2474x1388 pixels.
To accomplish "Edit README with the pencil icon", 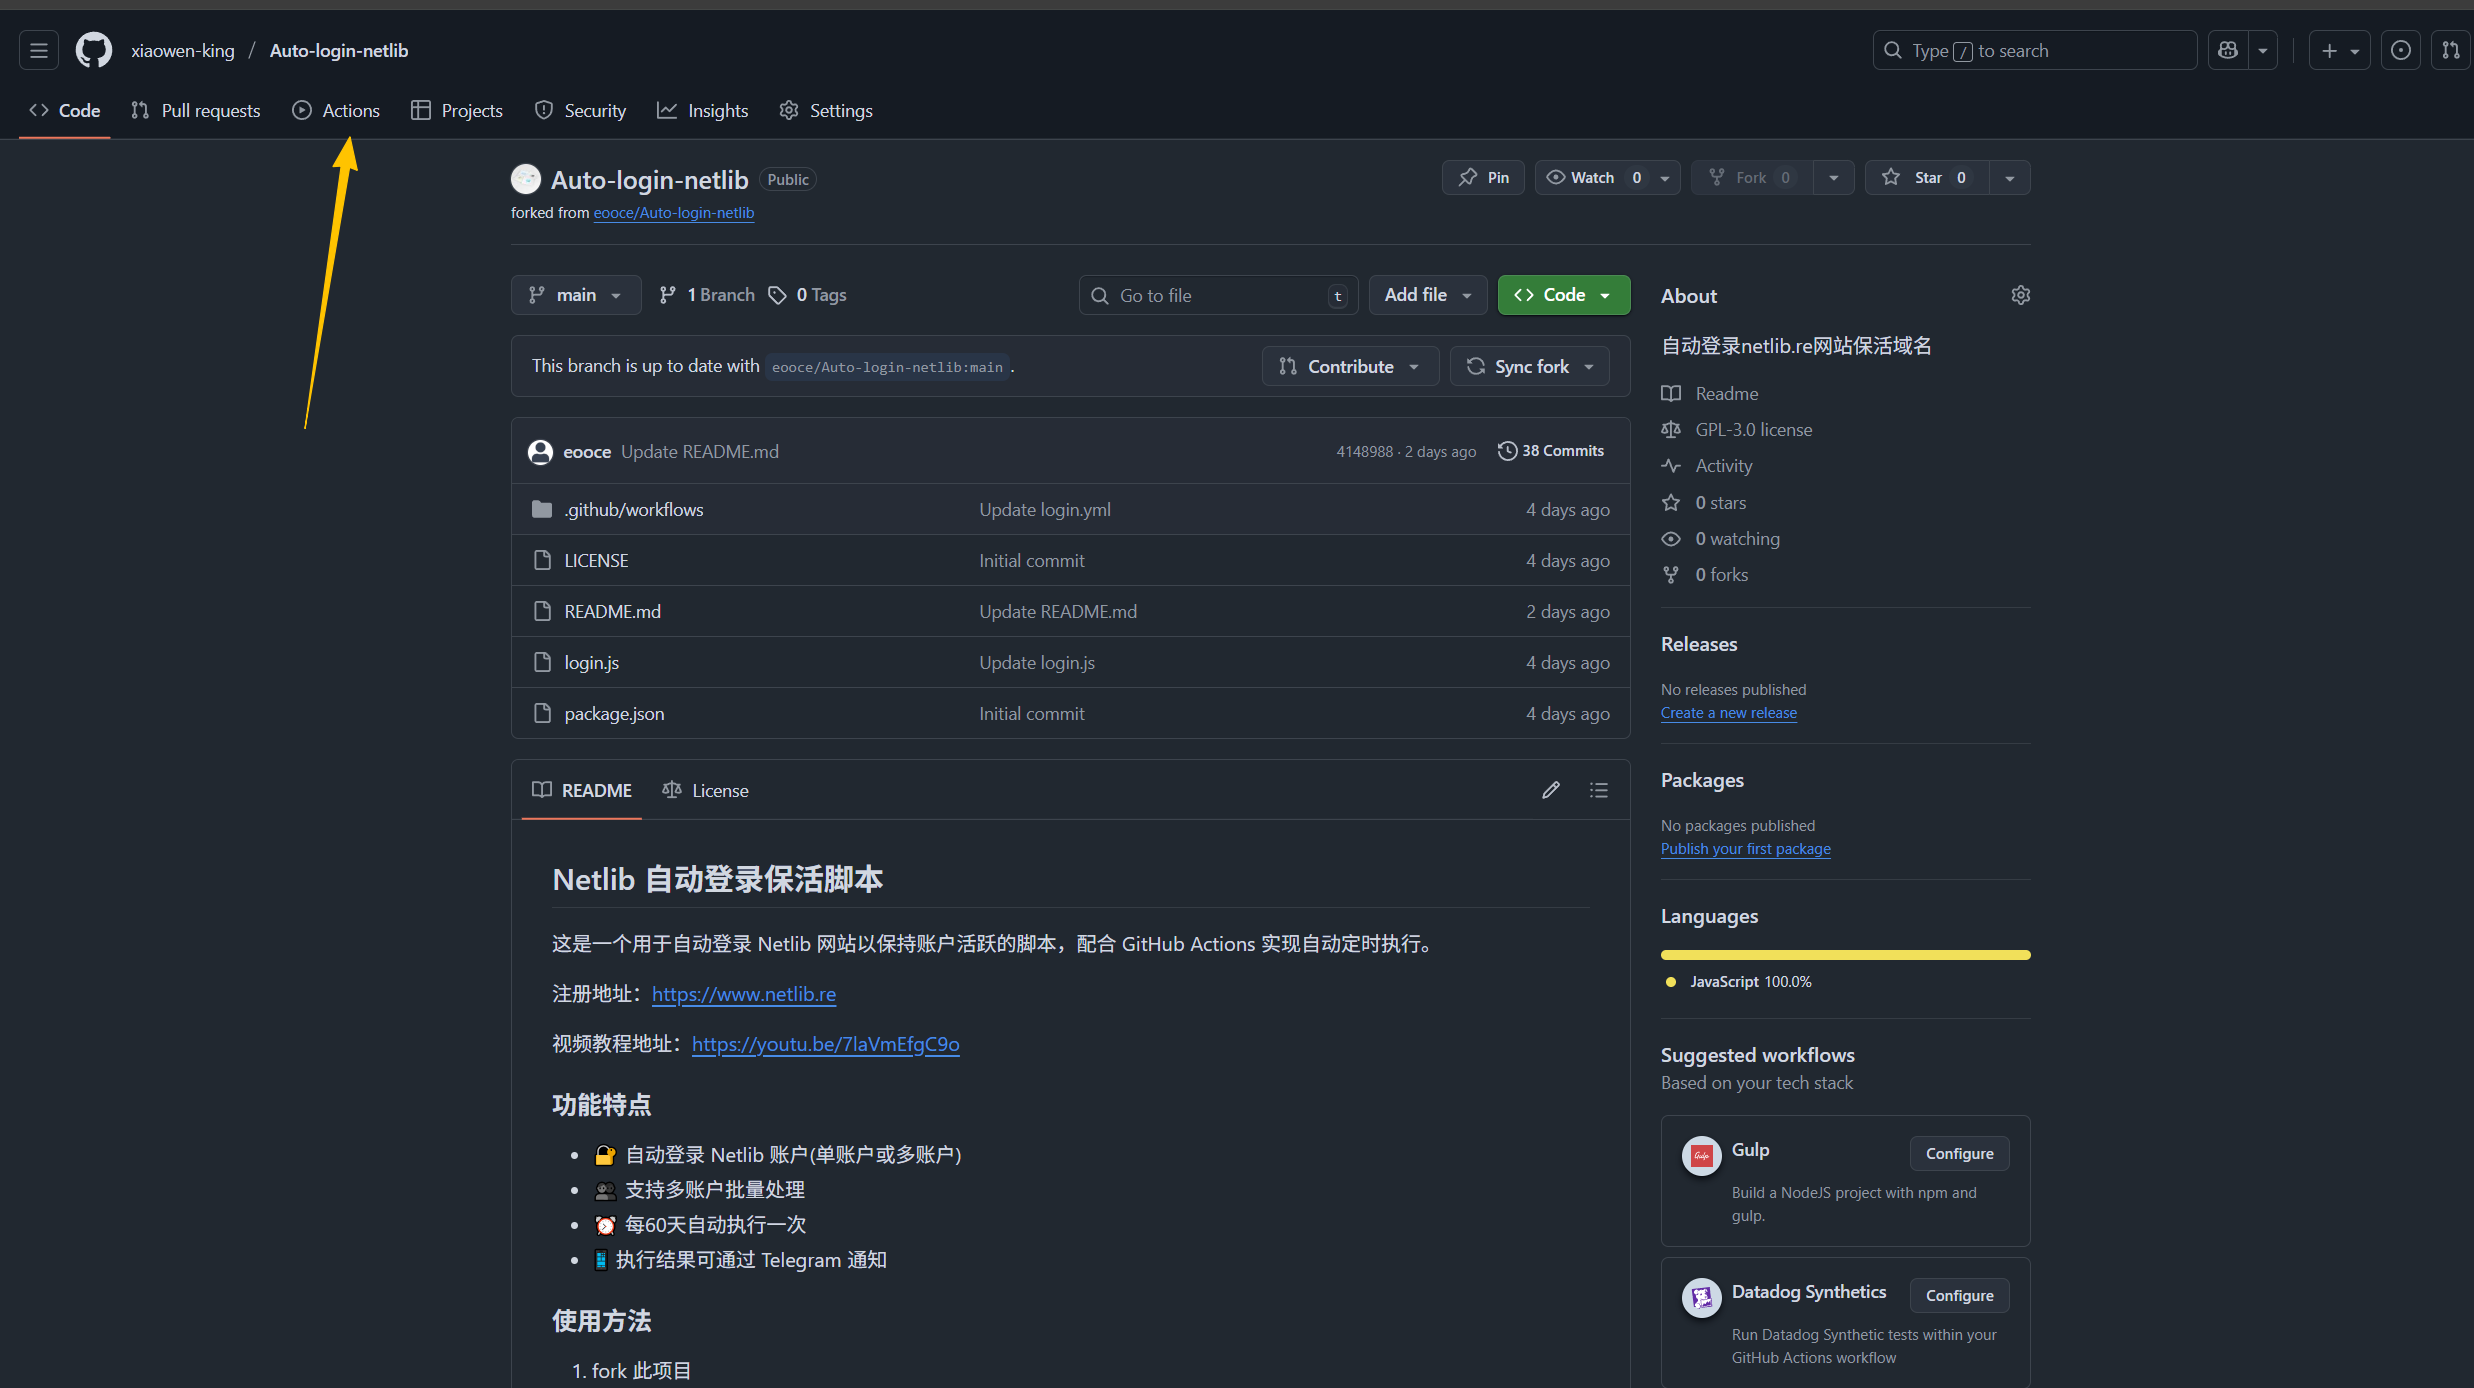I will (x=1551, y=790).
